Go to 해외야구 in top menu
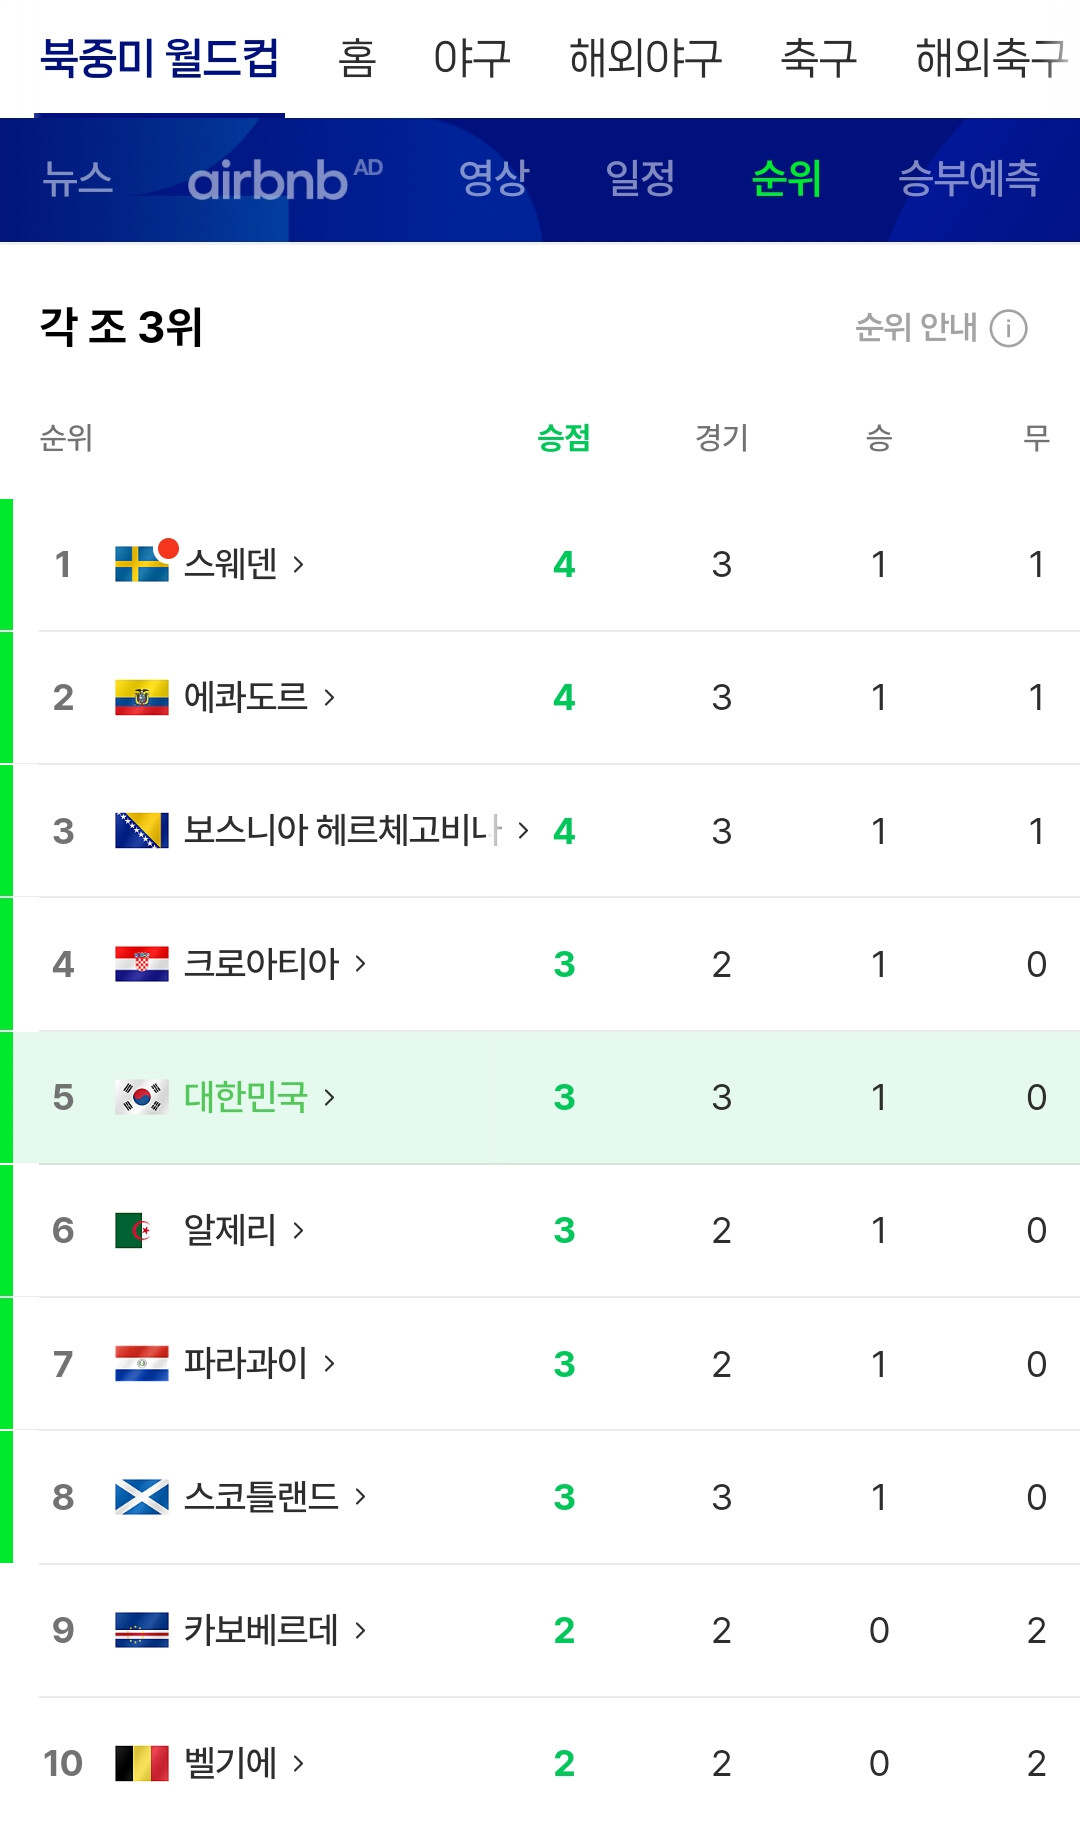Screen dimensions: 1080x1829 pyautogui.click(x=645, y=58)
